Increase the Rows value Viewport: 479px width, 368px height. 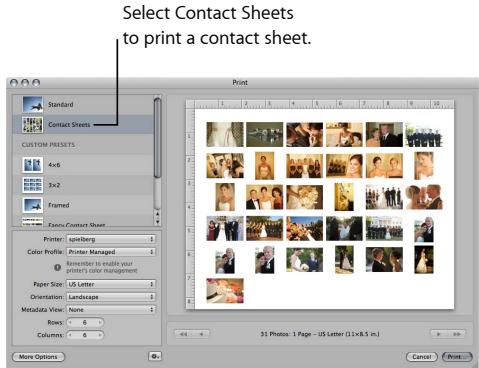[100, 322]
